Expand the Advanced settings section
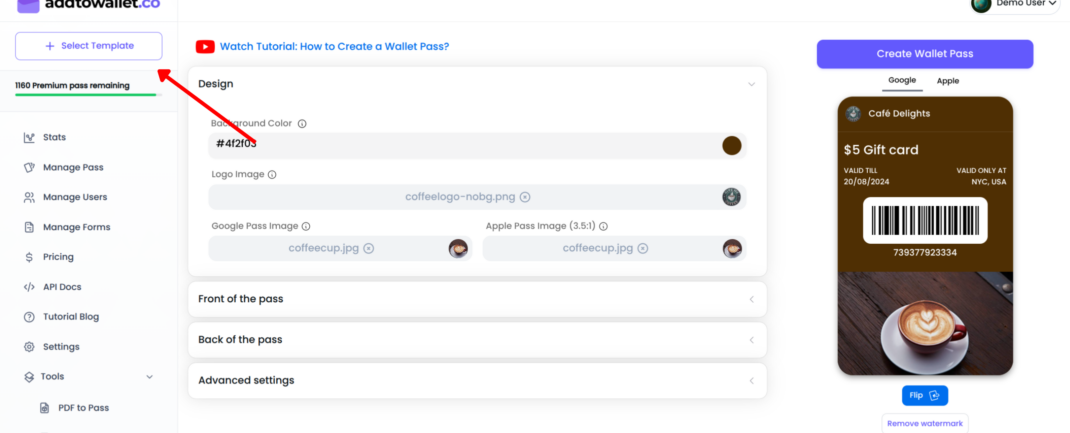 click(x=751, y=380)
